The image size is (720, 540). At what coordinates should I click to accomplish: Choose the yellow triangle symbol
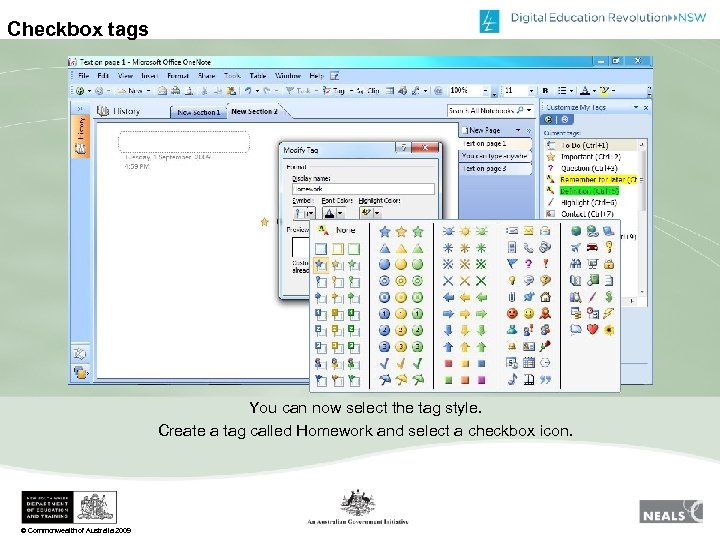[x=401, y=248]
